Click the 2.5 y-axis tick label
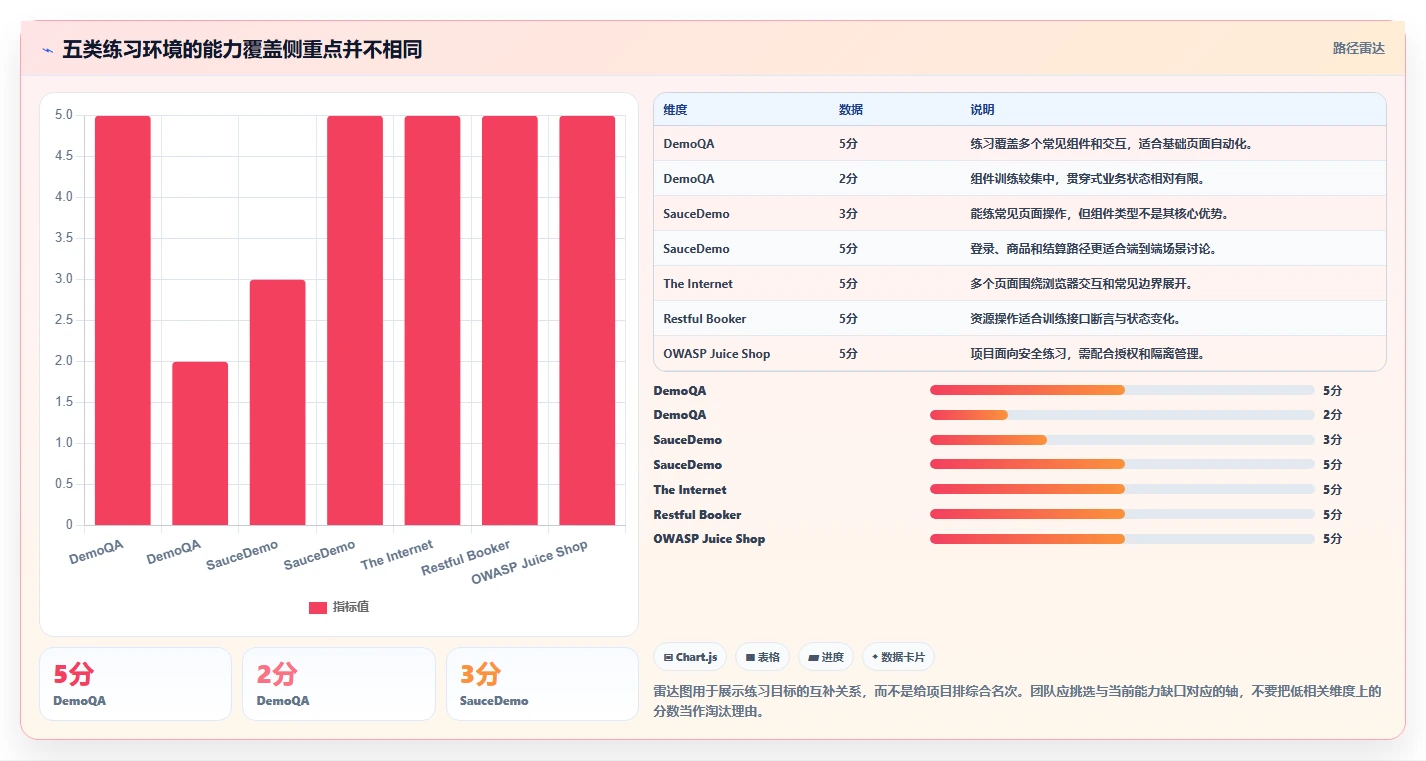The image size is (1426, 761). 63,320
